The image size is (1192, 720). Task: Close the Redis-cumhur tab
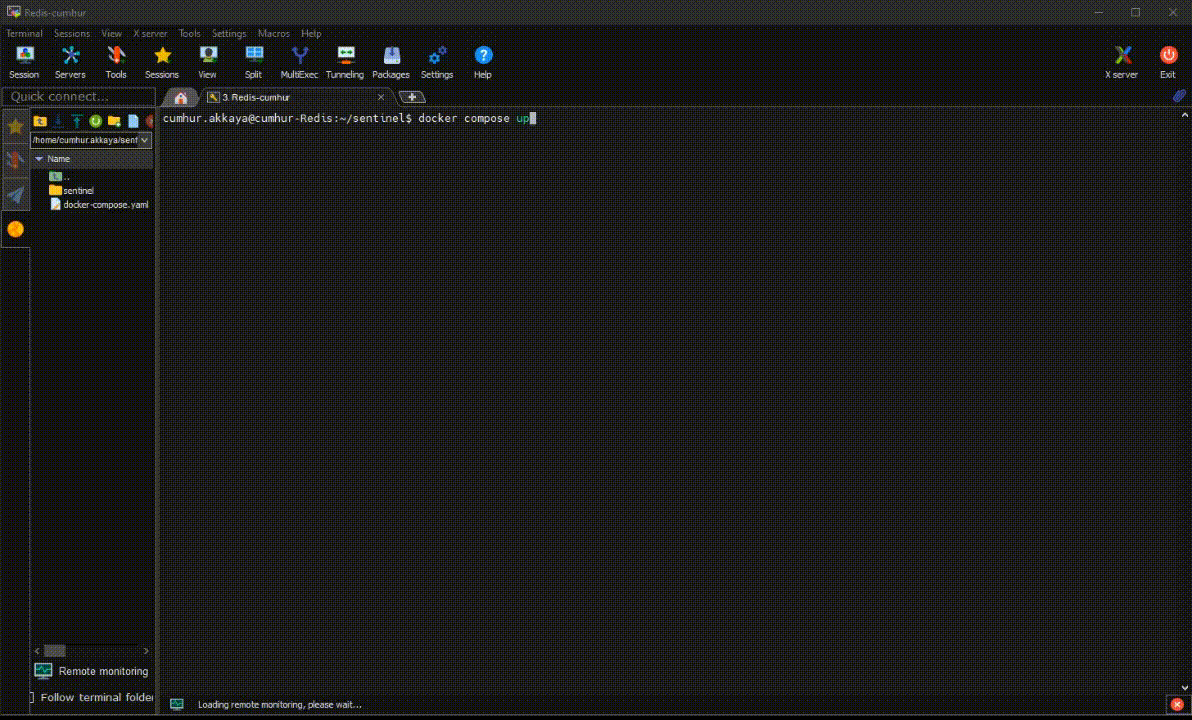point(381,97)
